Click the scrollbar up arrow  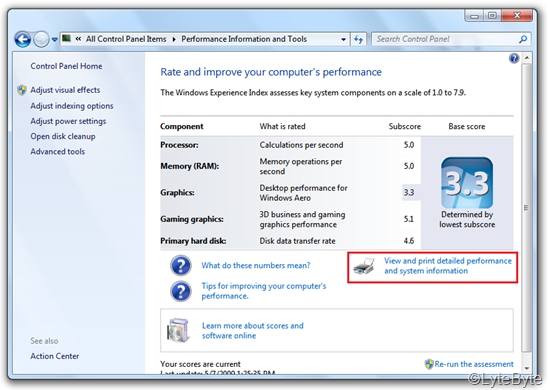tap(526, 58)
